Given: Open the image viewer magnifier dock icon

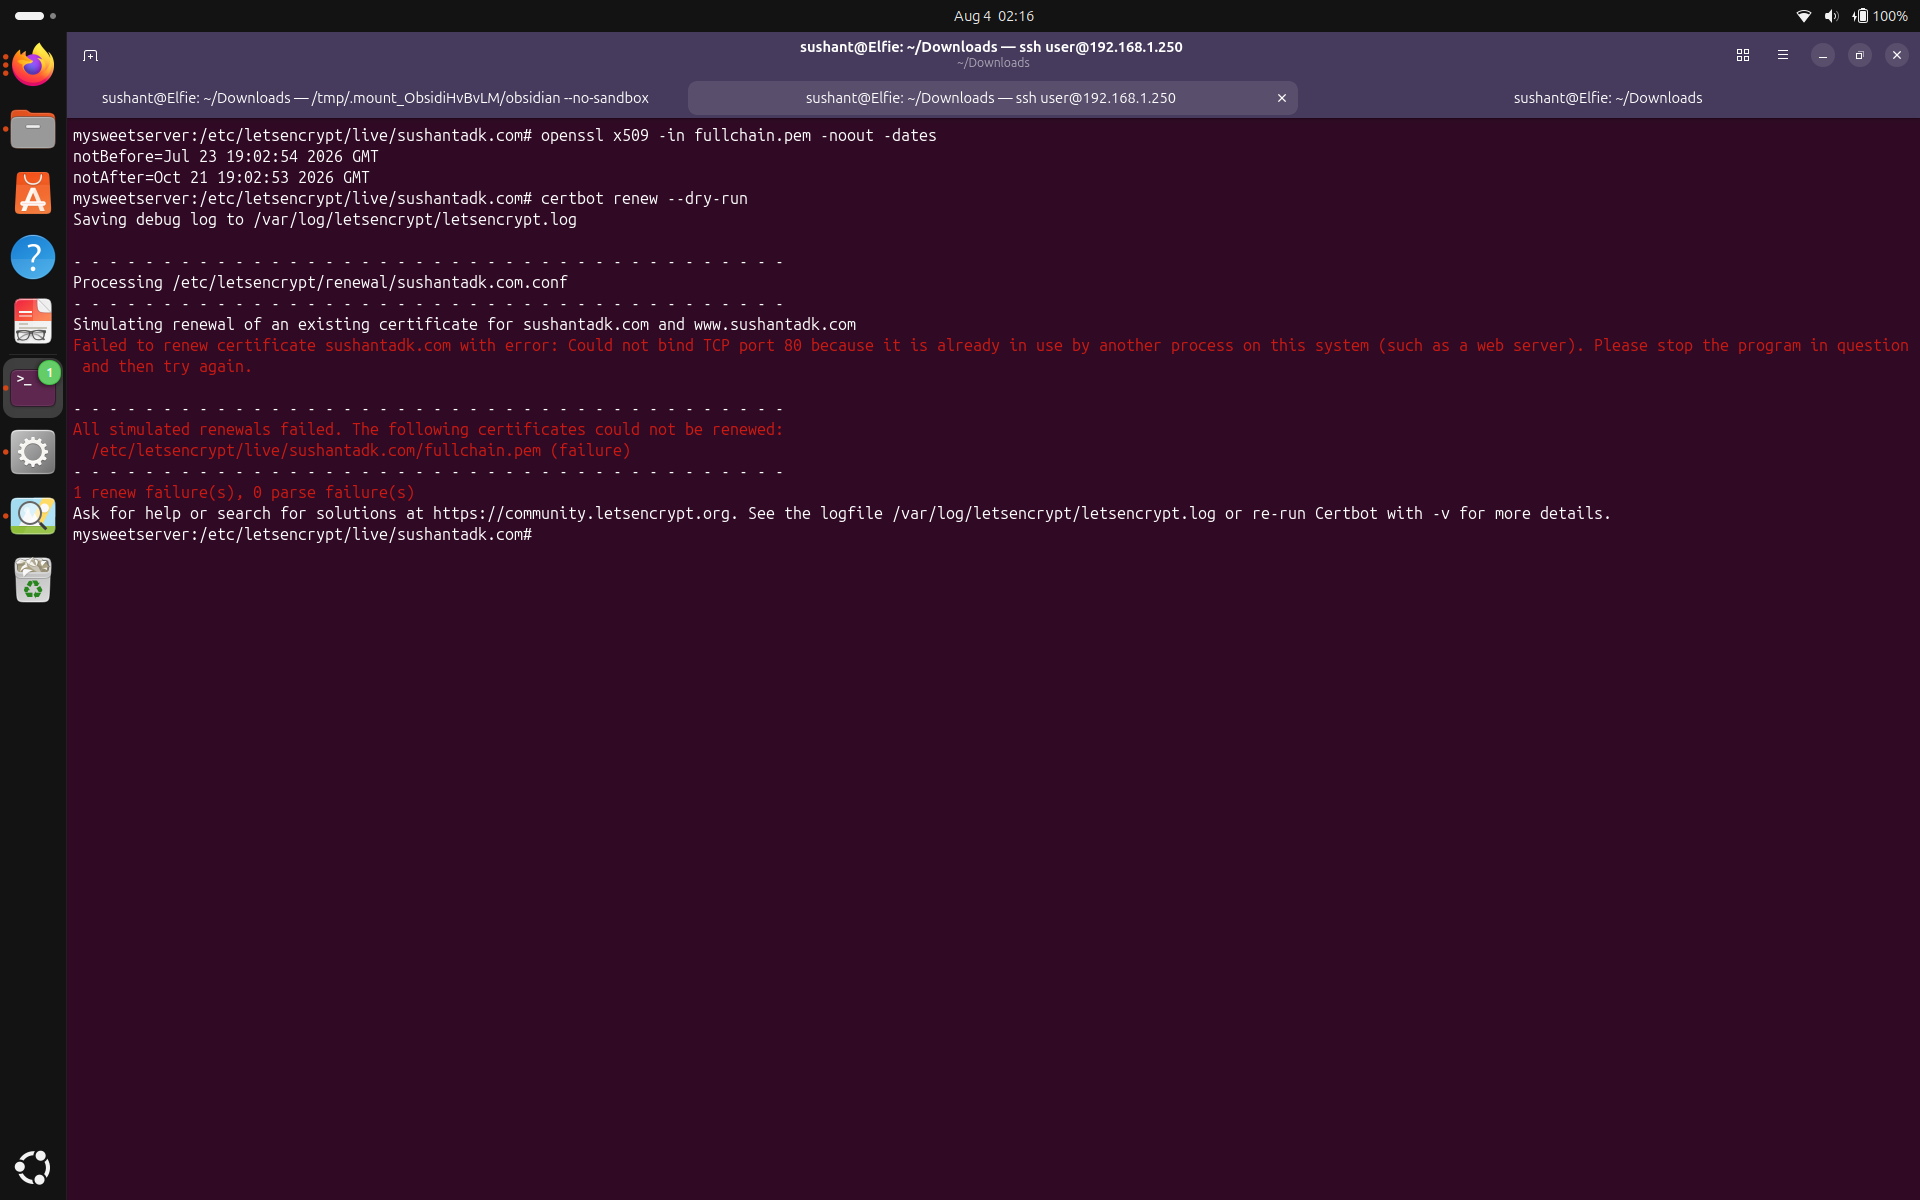Looking at the screenshot, I should click(x=33, y=516).
